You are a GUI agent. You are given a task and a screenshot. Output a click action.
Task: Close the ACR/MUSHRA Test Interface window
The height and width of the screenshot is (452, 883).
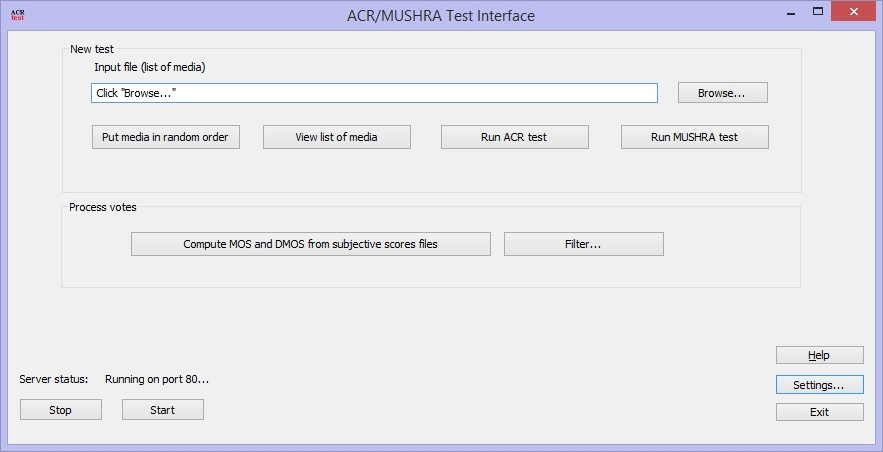tap(853, 11)
